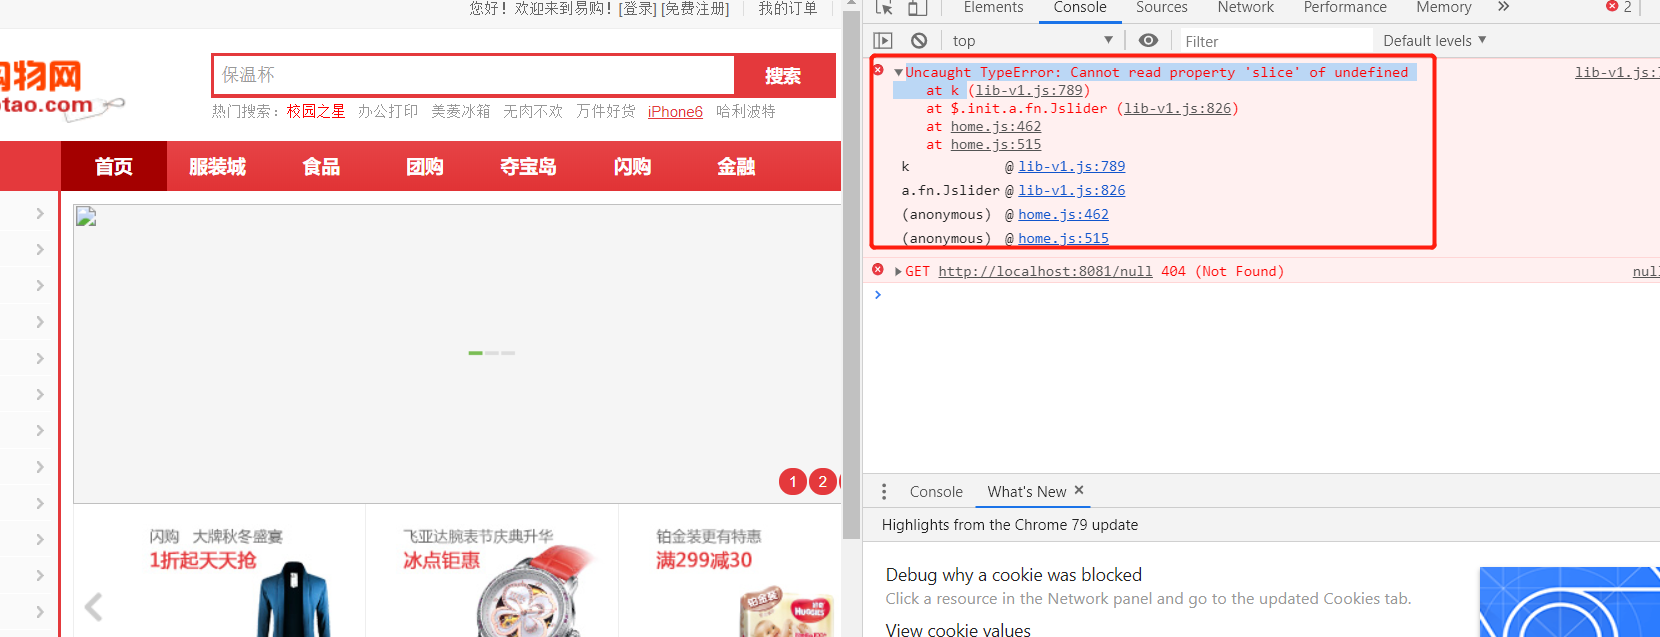Screen dimensions: 1660x637
Task: Open the 登录 login link
Action: click(x=638, y=8)
